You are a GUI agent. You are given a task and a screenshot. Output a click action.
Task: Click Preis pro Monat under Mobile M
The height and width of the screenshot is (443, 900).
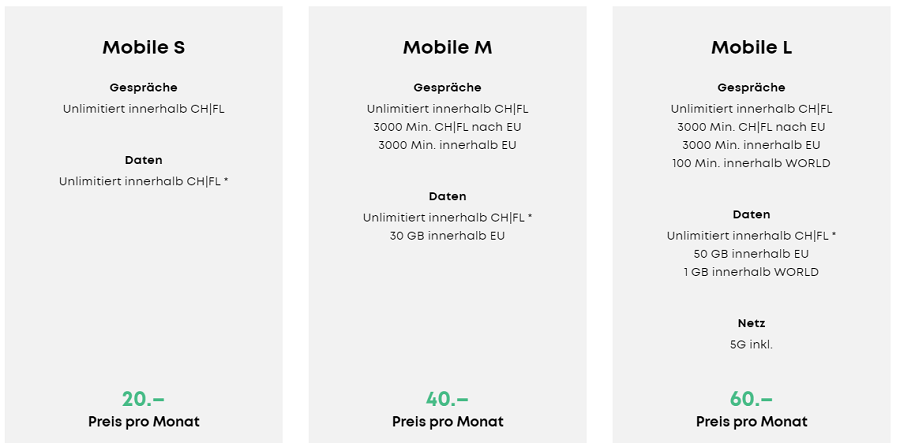pos(447,422)
